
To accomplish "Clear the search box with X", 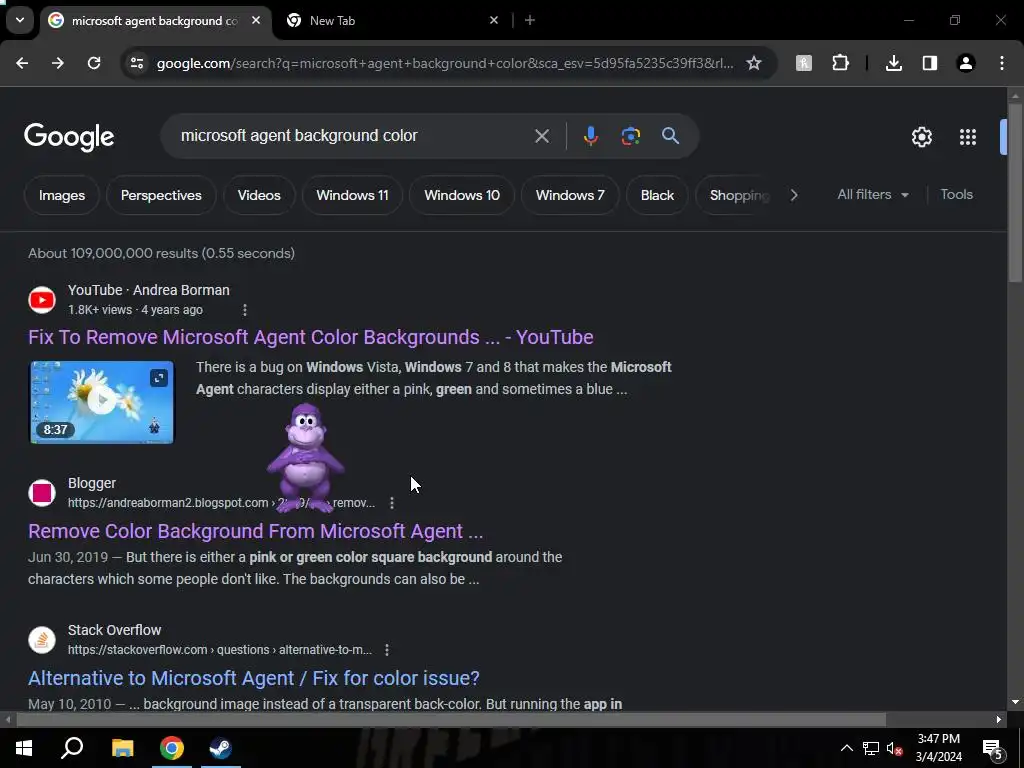I will tap(542, 136).
